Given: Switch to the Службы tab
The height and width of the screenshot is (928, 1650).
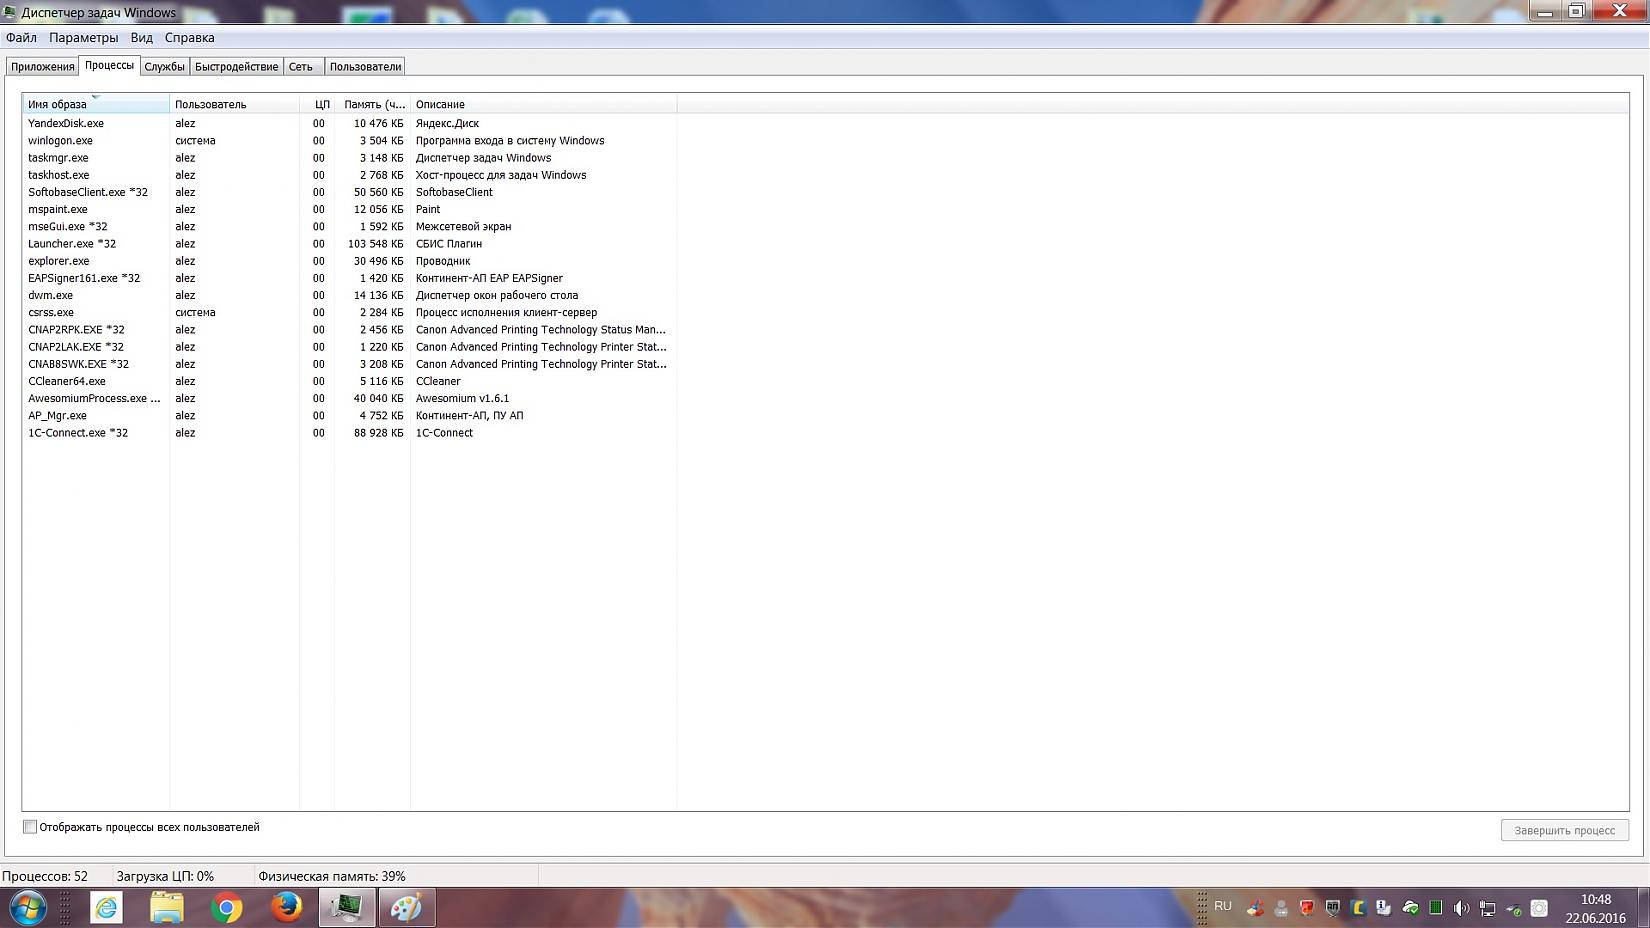Looking at the screenshot, I should point(164,67).
